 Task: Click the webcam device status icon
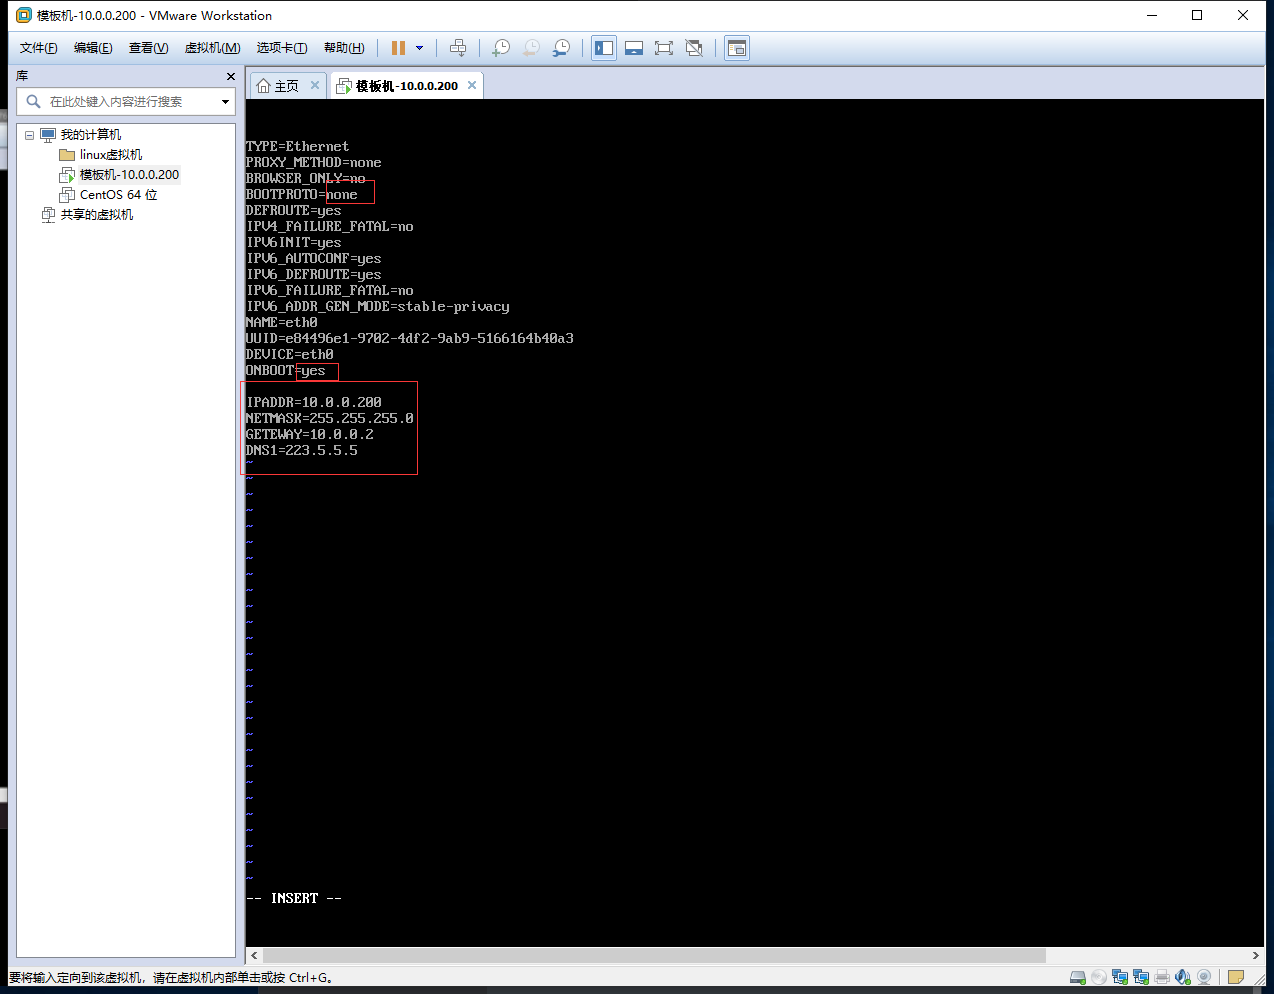(x=1204, y=977)
